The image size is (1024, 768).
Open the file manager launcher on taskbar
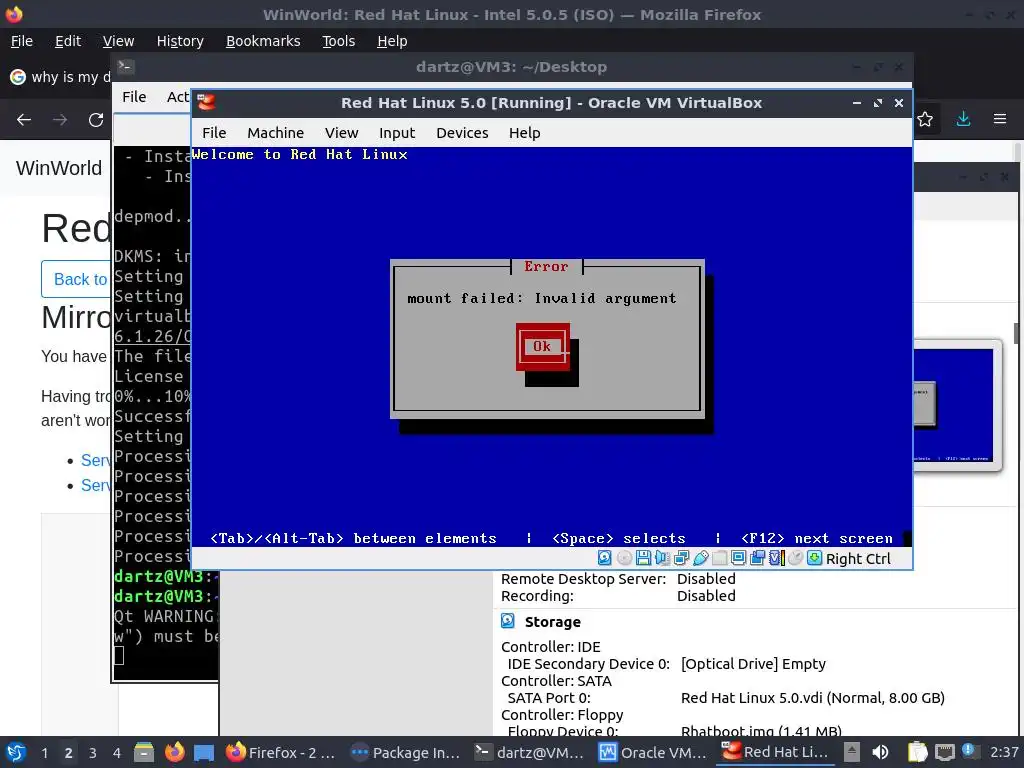point(144,752)
